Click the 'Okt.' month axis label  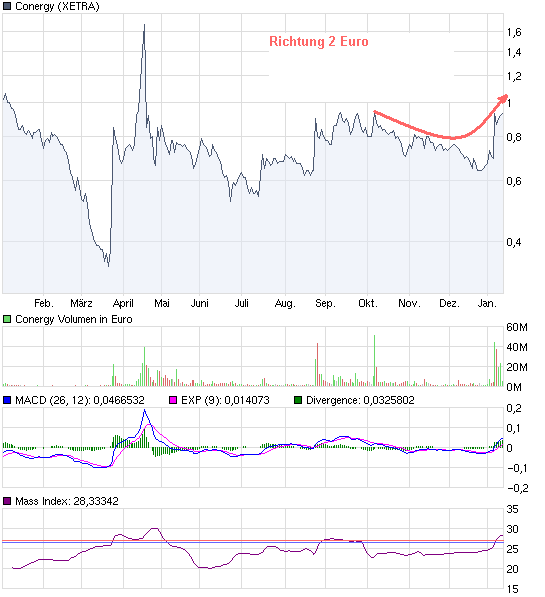coord(368,303)
